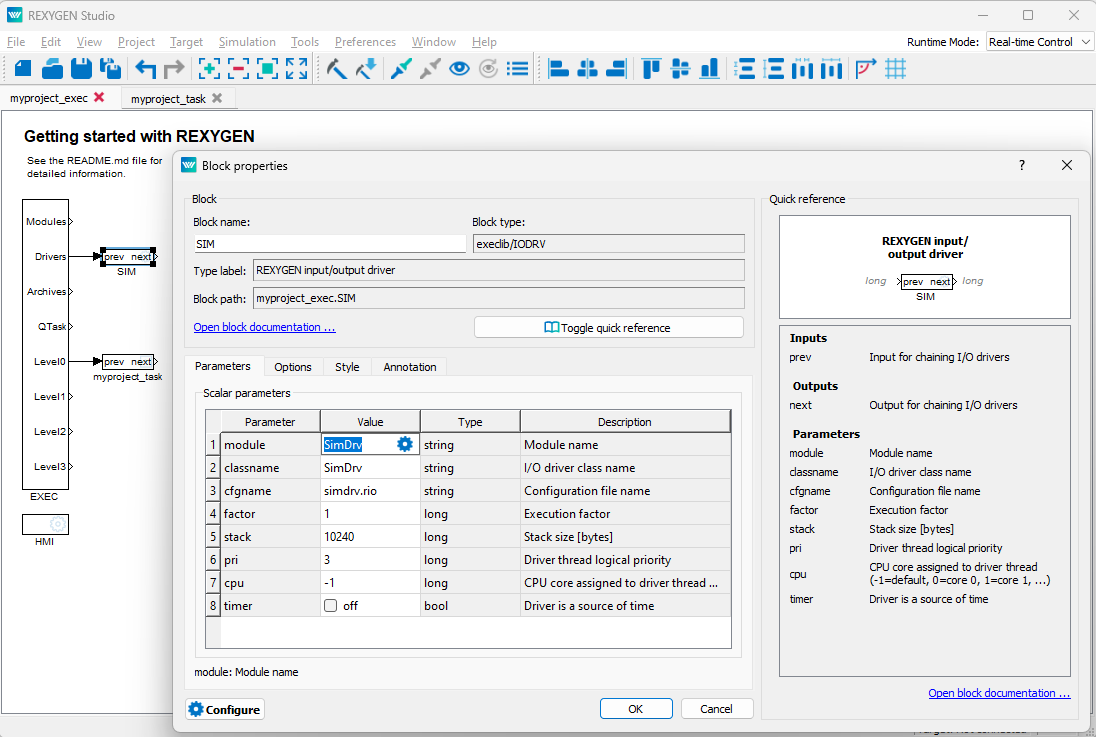Open block documentation link in Quick reference panel
The height and width of the screenshot is (737, 1096).
tap(999, 693)
